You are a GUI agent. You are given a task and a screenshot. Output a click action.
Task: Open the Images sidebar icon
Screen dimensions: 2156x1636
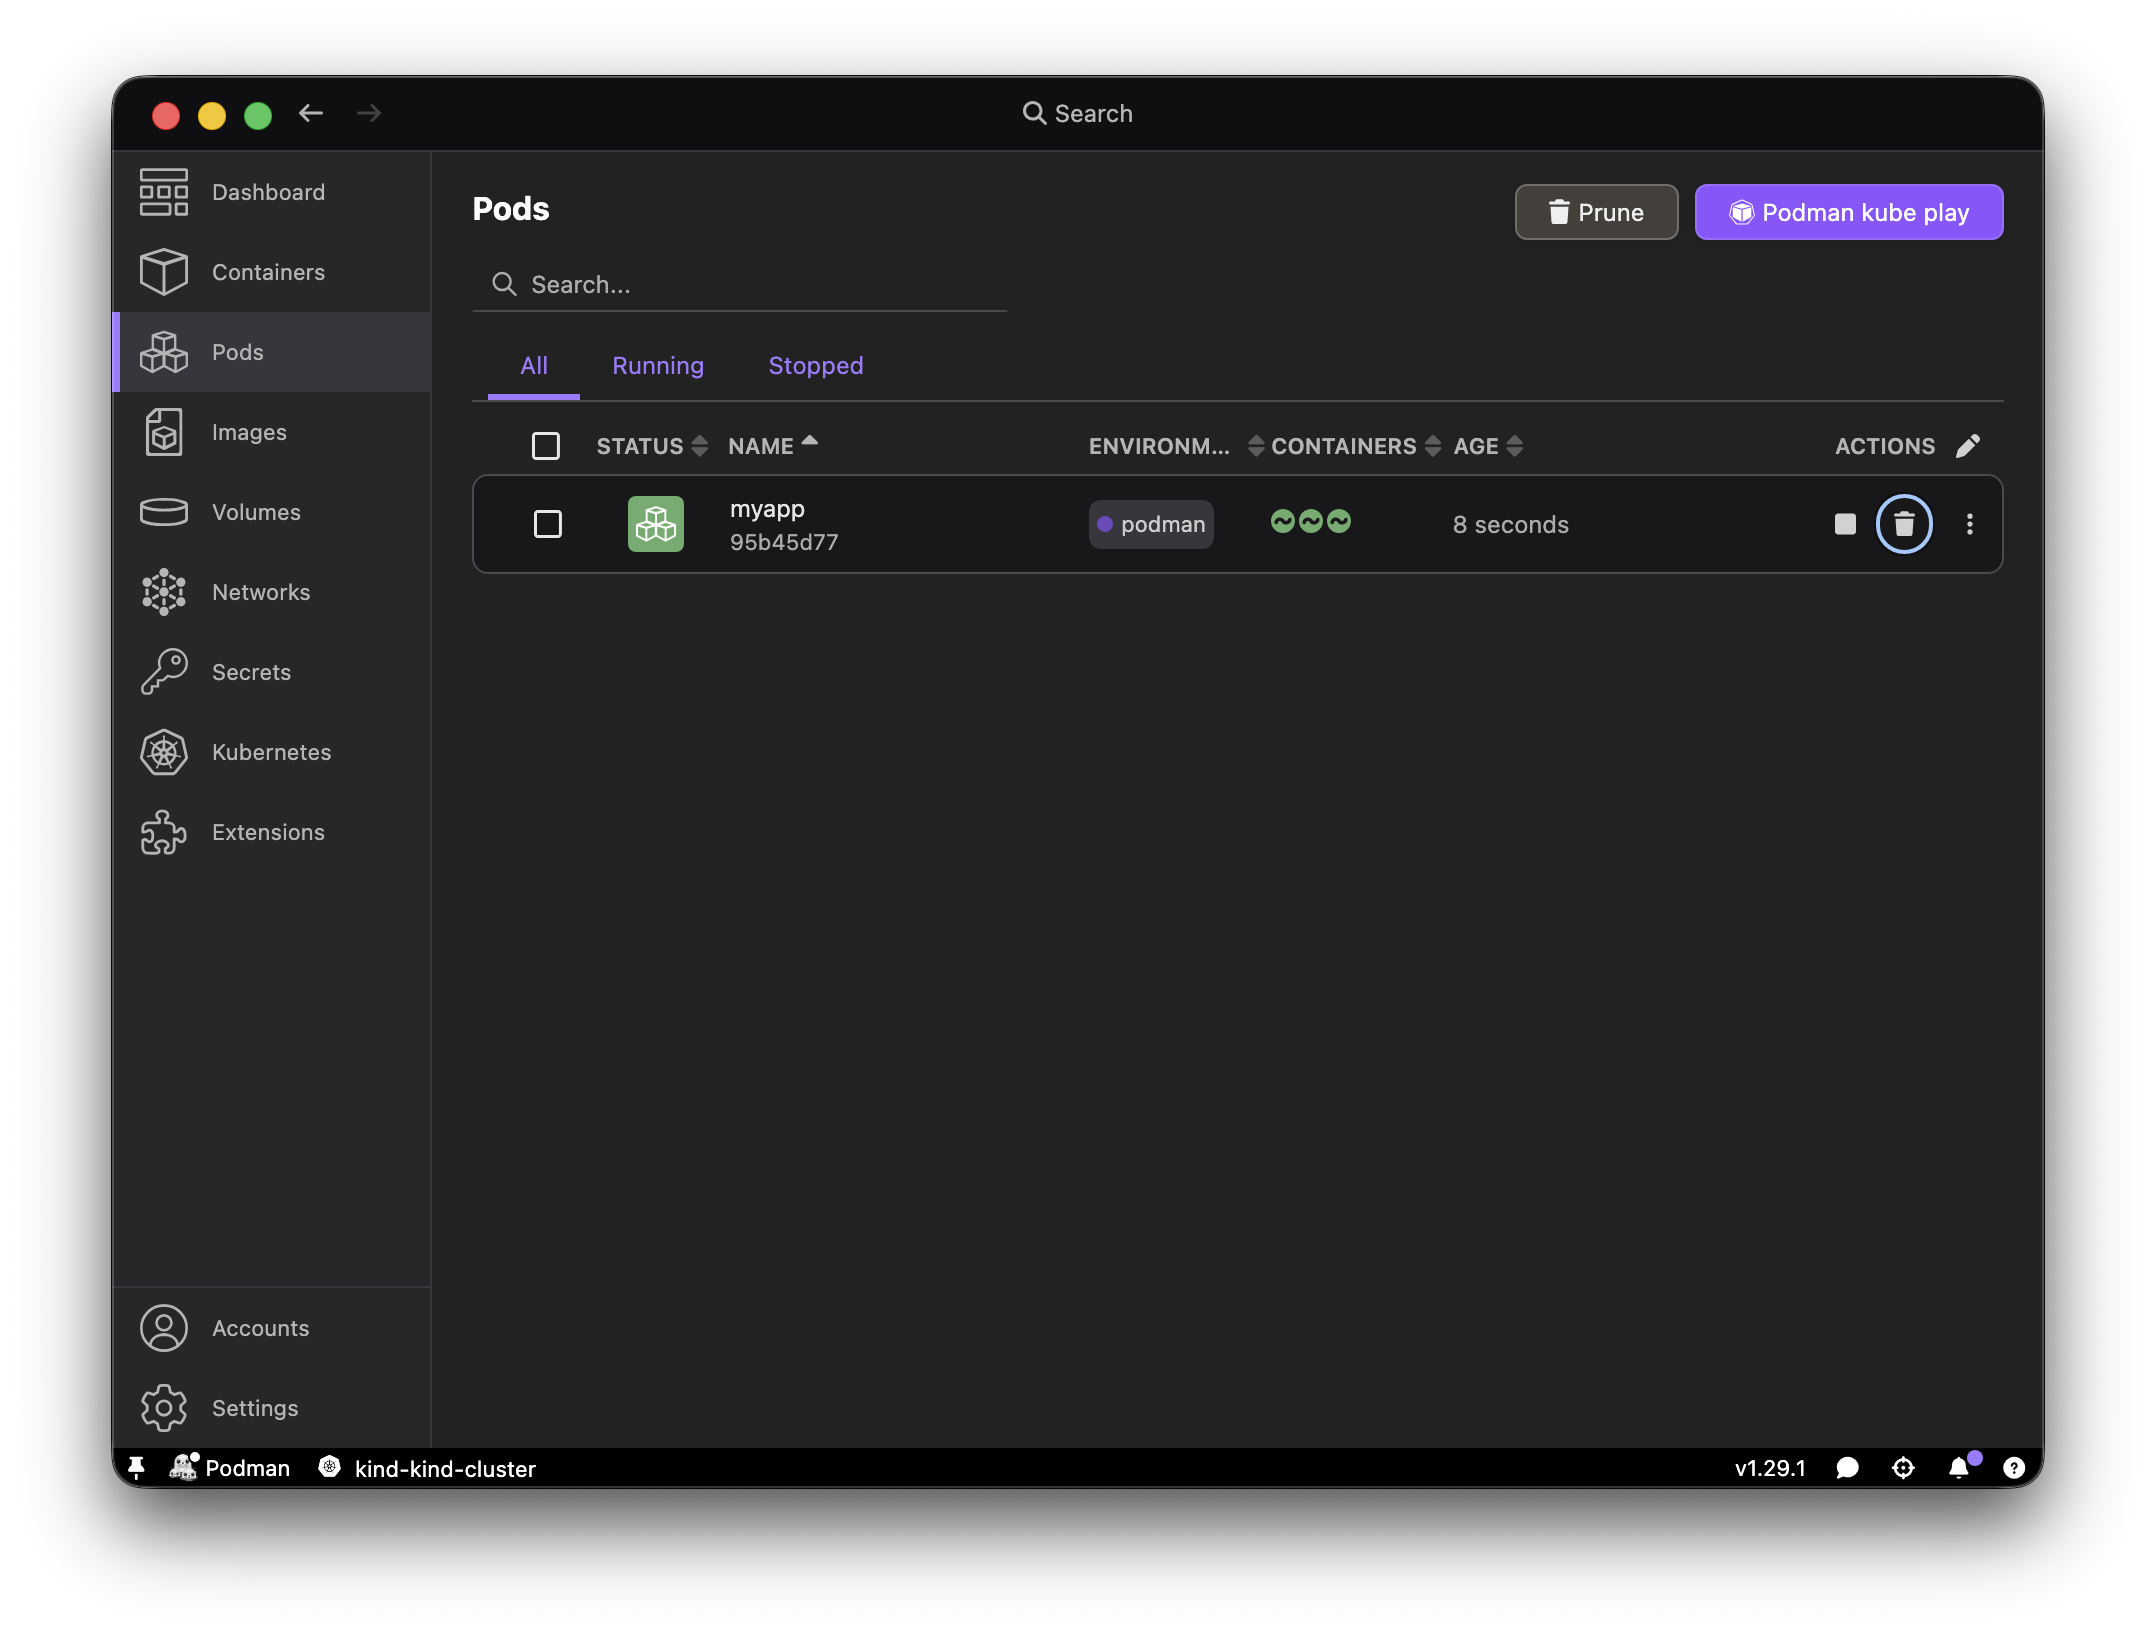point(164,432)
